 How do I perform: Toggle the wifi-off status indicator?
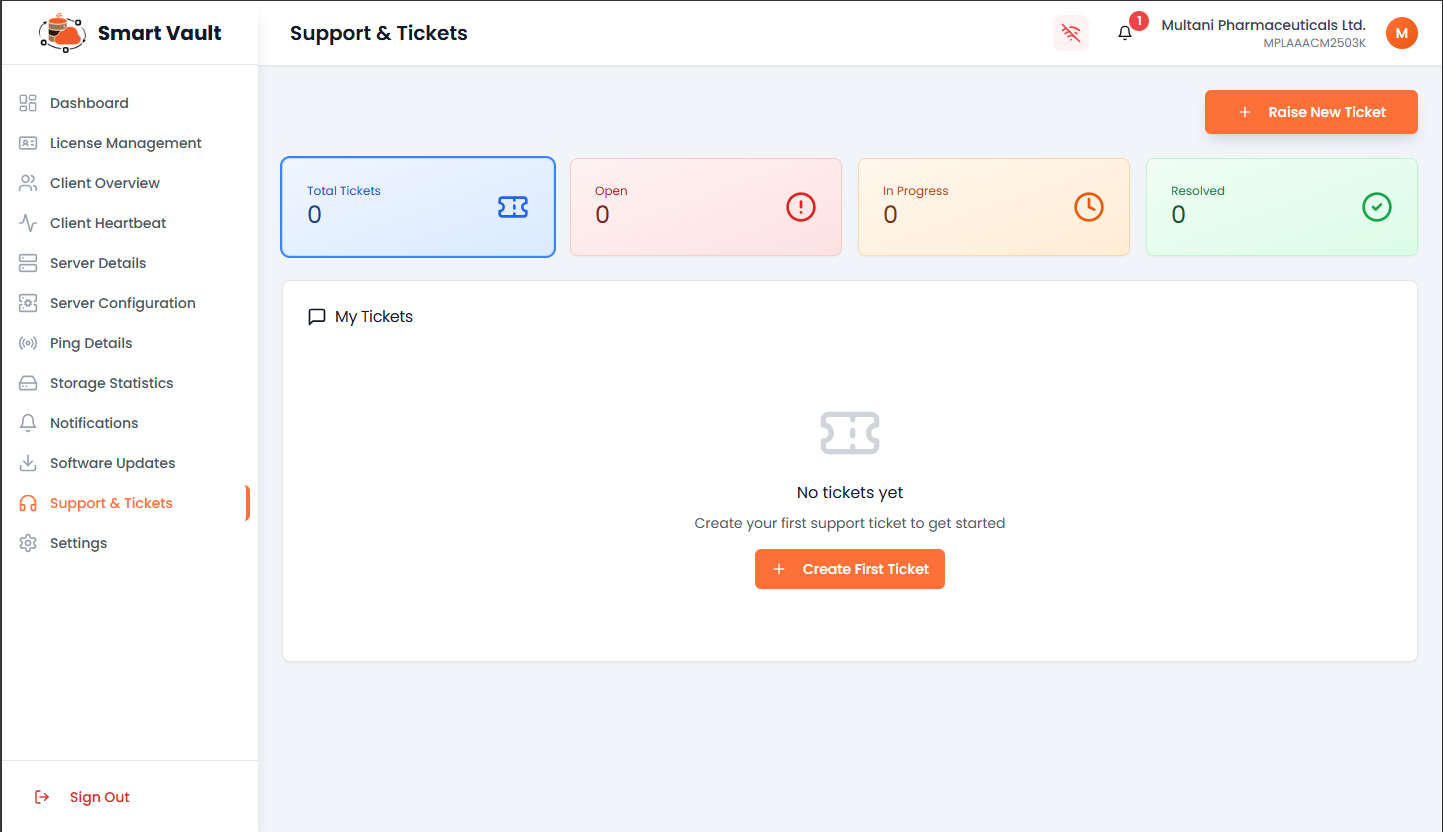1071,33
